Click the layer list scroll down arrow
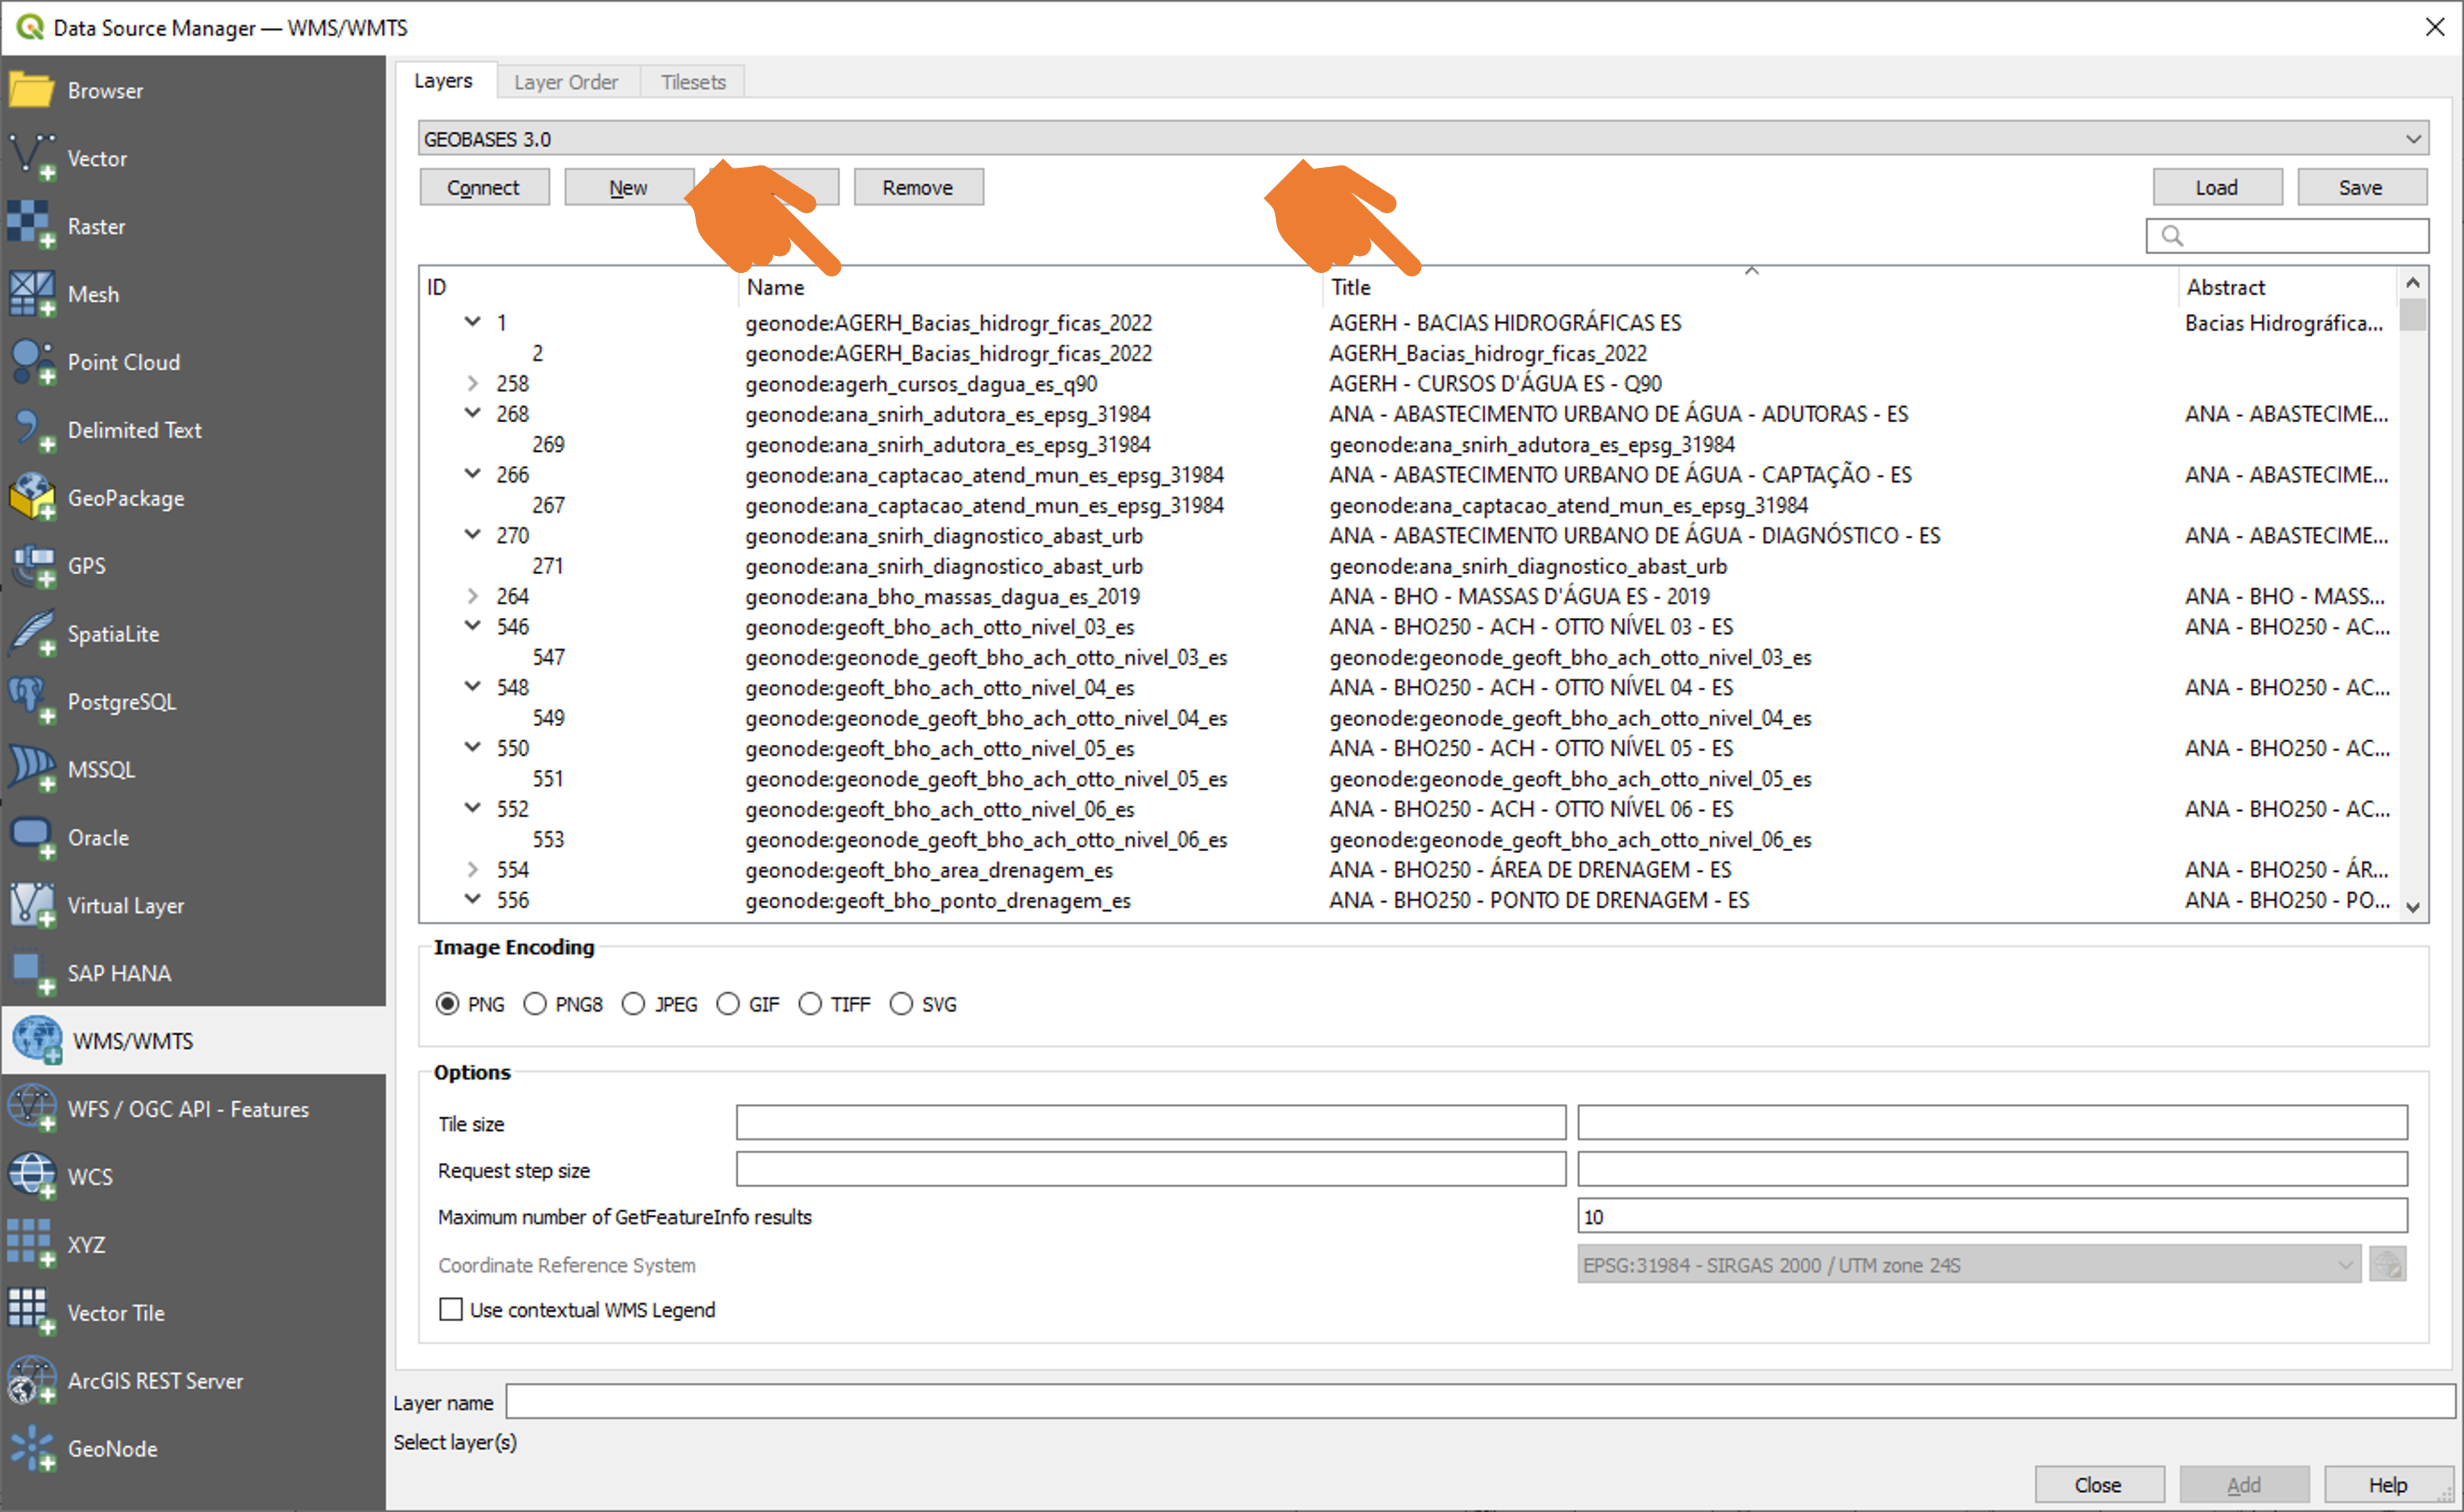The height and width of the screenshot is (1512, 2464). (2413, 907)
